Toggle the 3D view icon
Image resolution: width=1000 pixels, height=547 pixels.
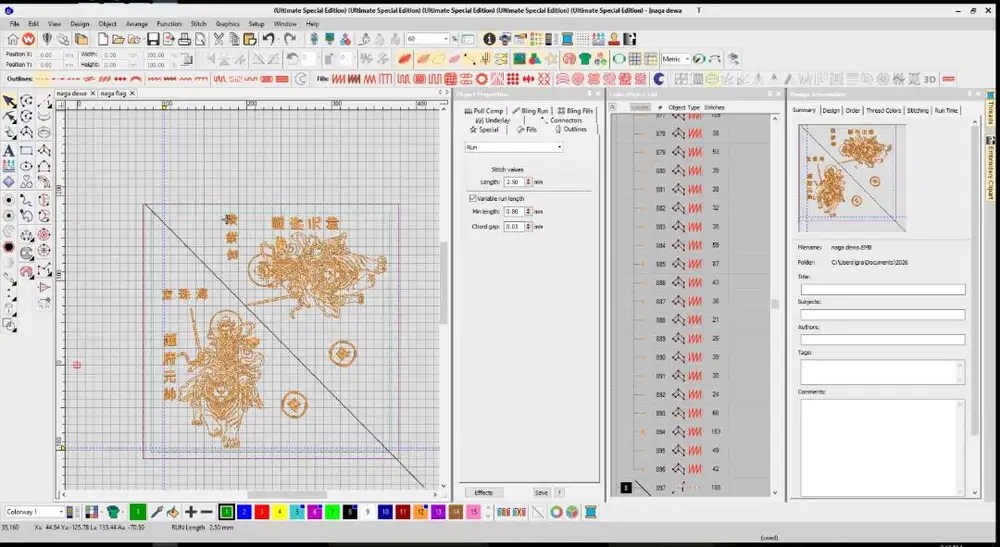coord(930,79)
